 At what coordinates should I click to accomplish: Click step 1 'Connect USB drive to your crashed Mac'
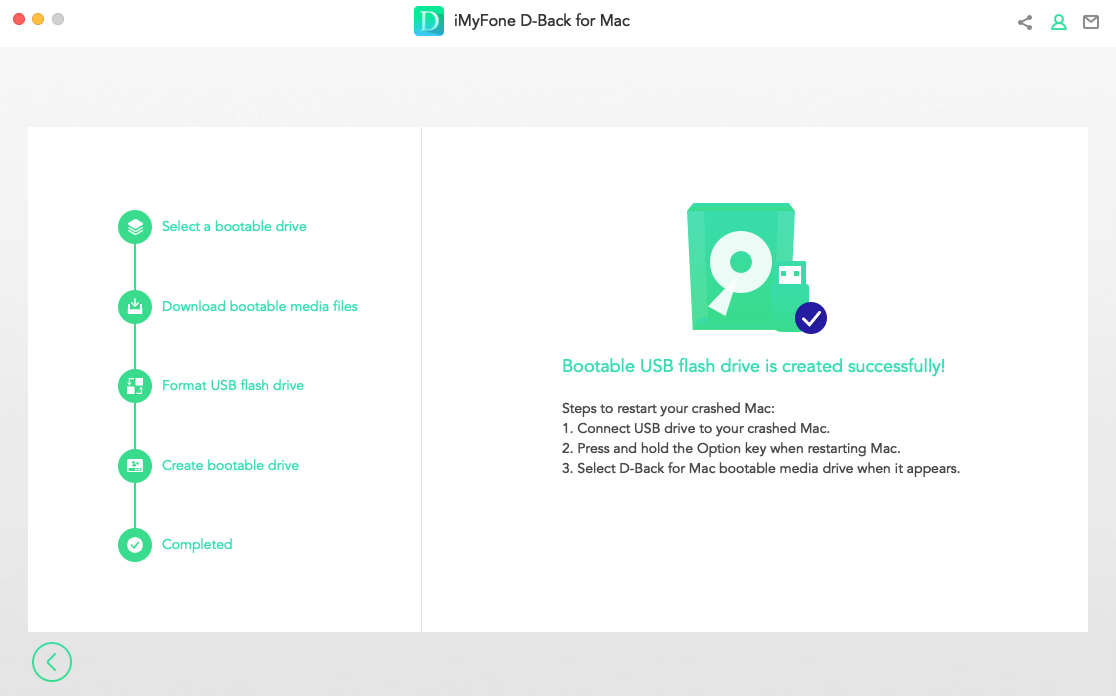696,428
